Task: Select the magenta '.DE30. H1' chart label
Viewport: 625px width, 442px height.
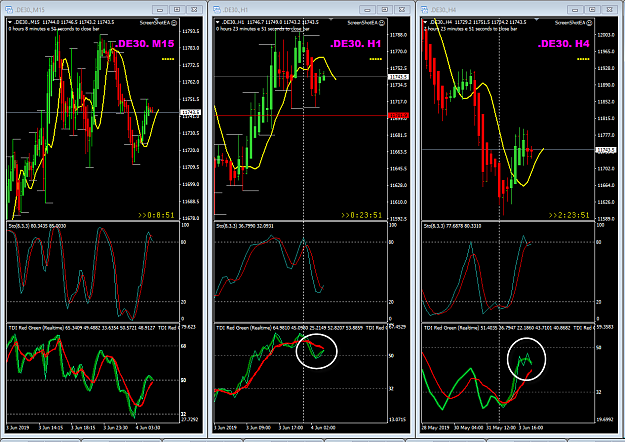Action: coord(356,44)
